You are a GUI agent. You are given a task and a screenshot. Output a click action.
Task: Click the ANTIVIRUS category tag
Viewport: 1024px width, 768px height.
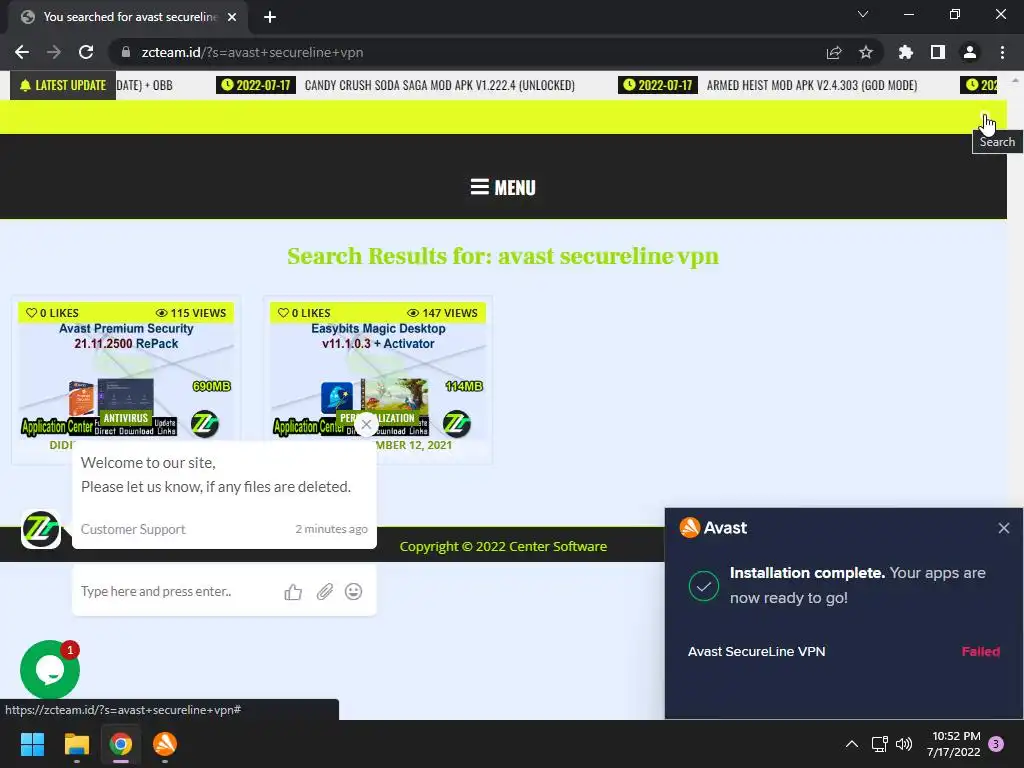coord(125,418)
